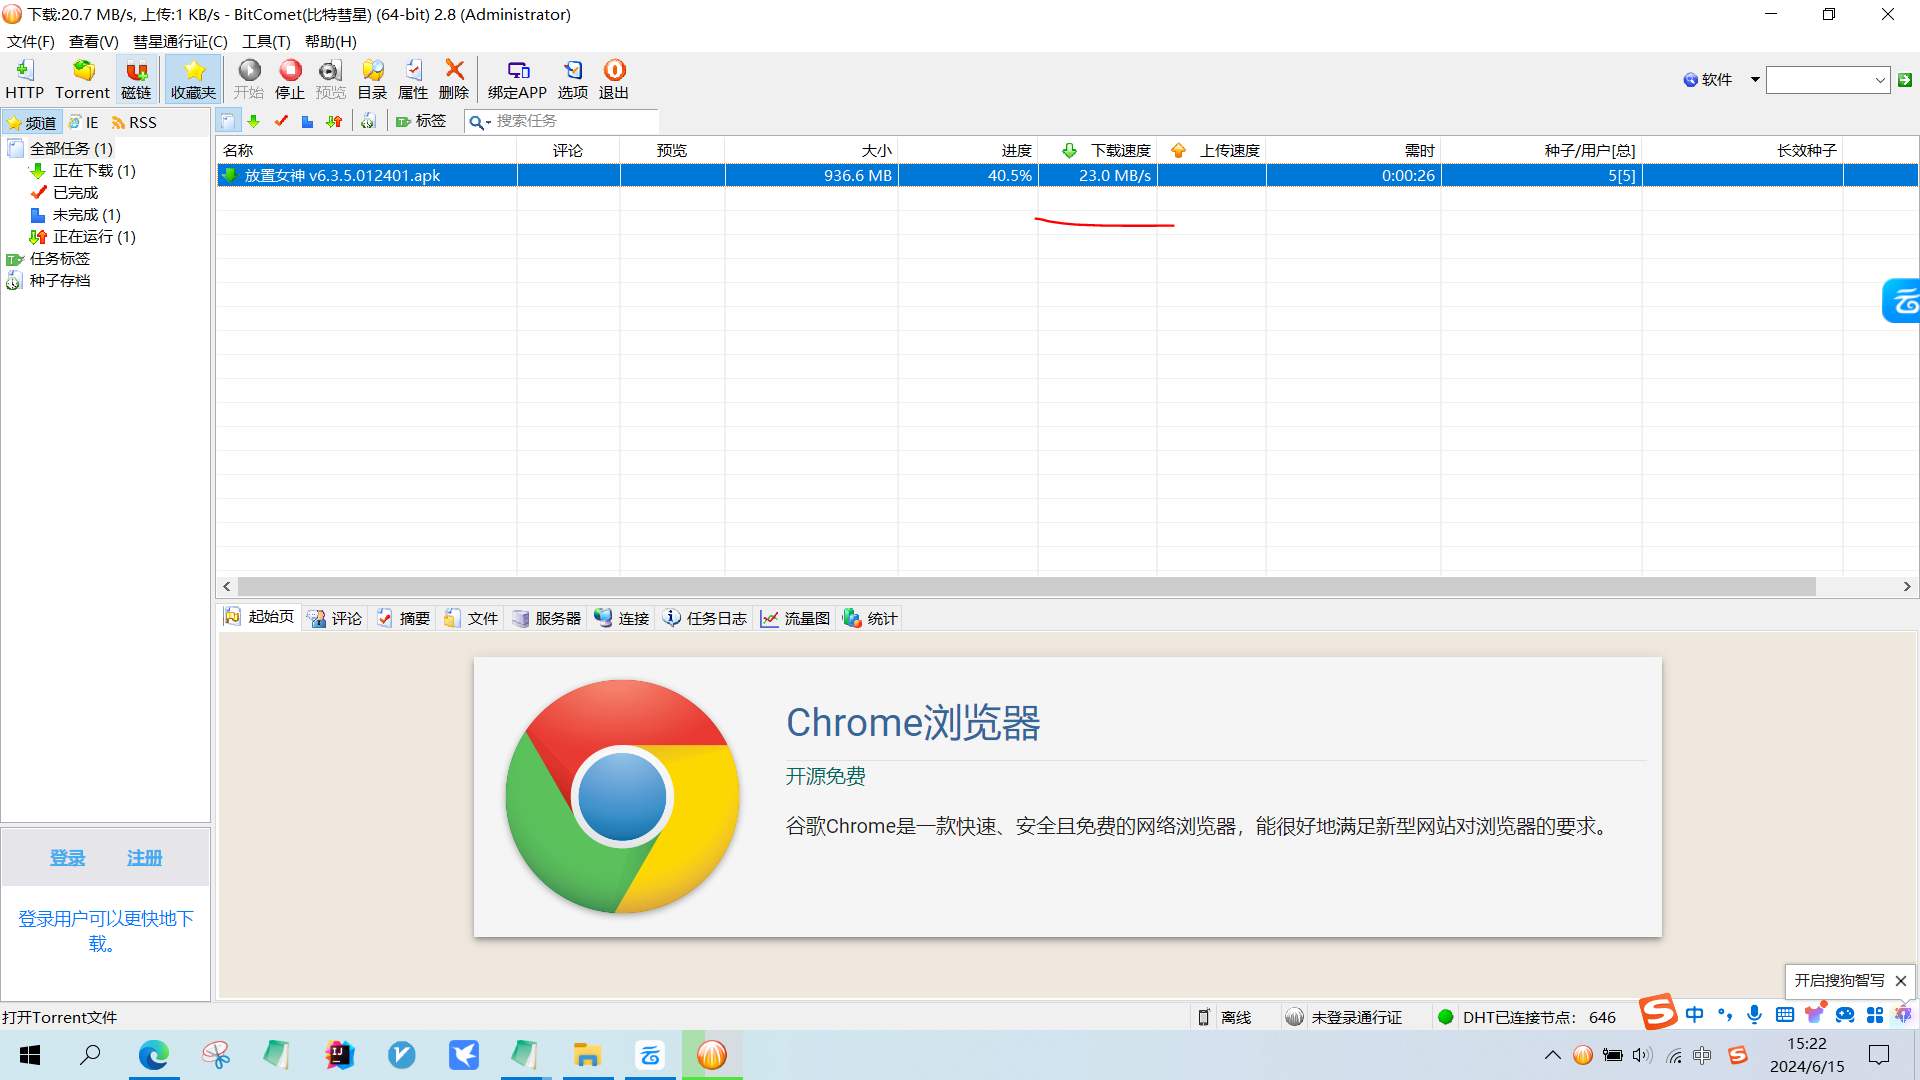Expand the 任务标签 tree node

[x=59, y=259]
